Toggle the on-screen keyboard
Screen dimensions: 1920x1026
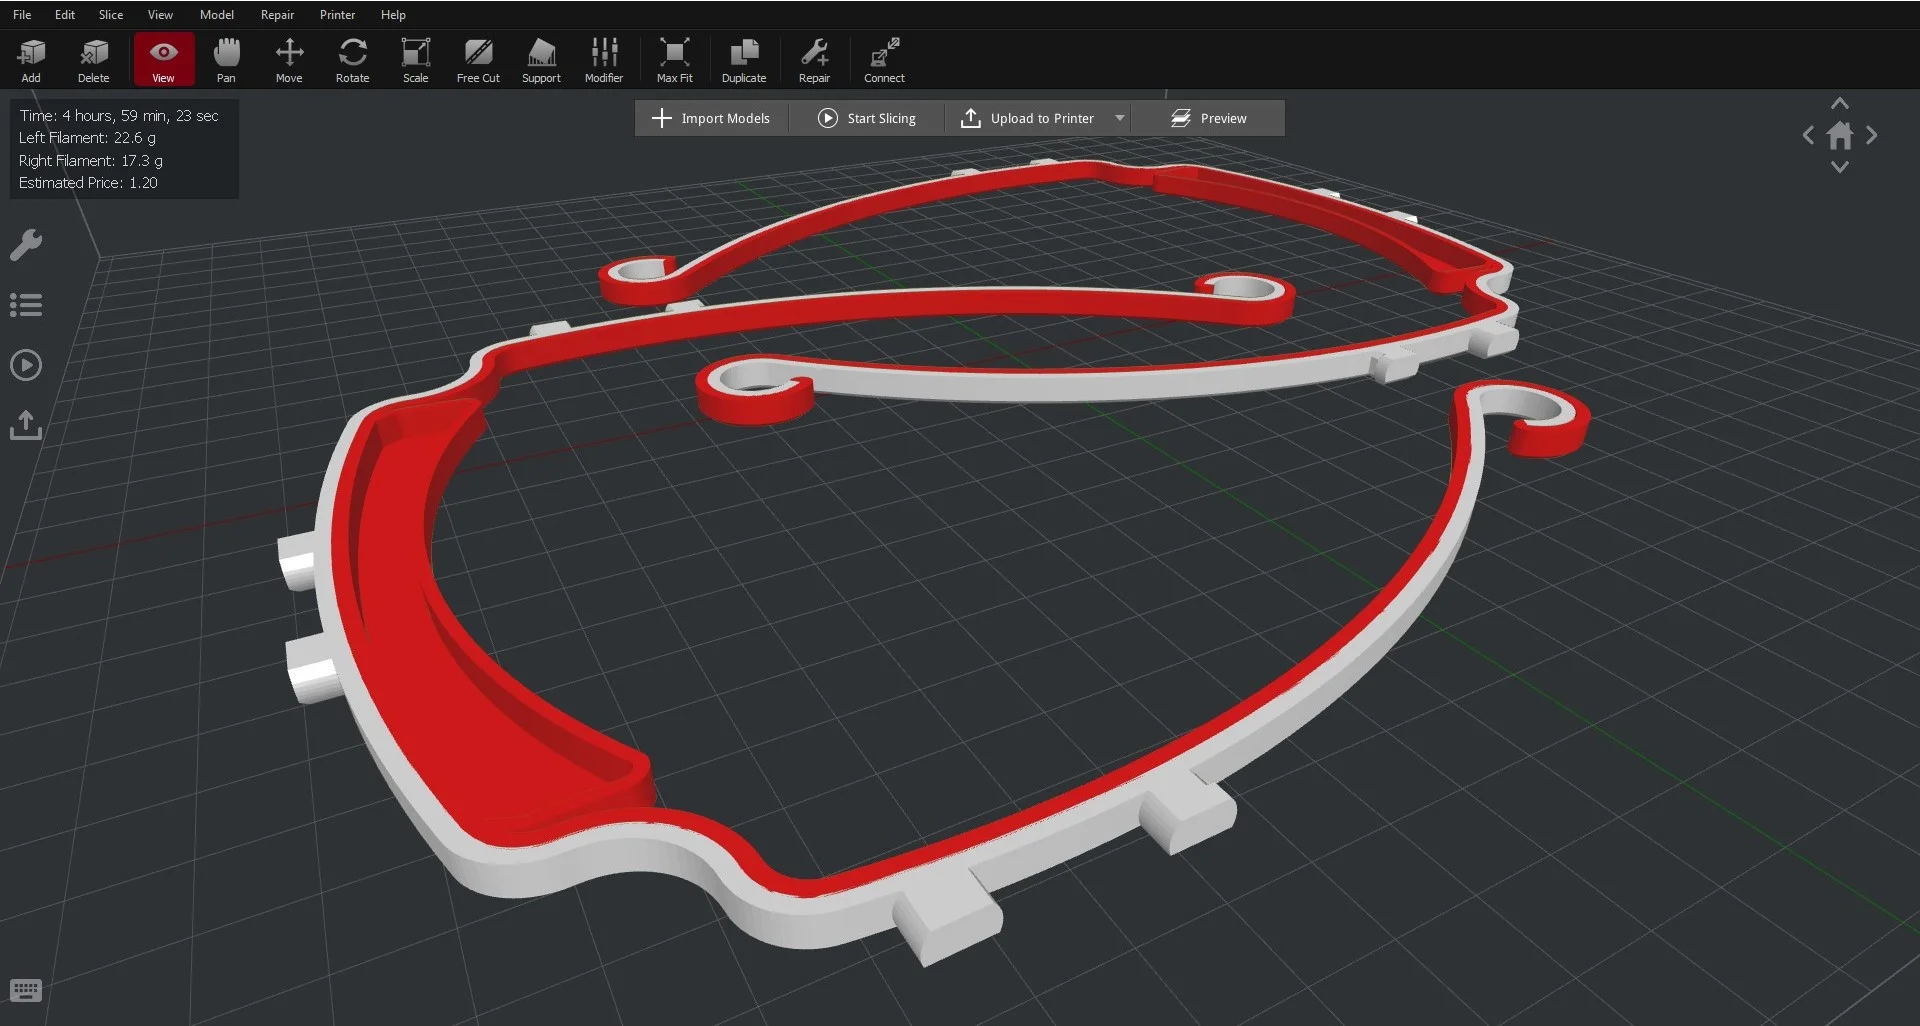coord(26,990)
